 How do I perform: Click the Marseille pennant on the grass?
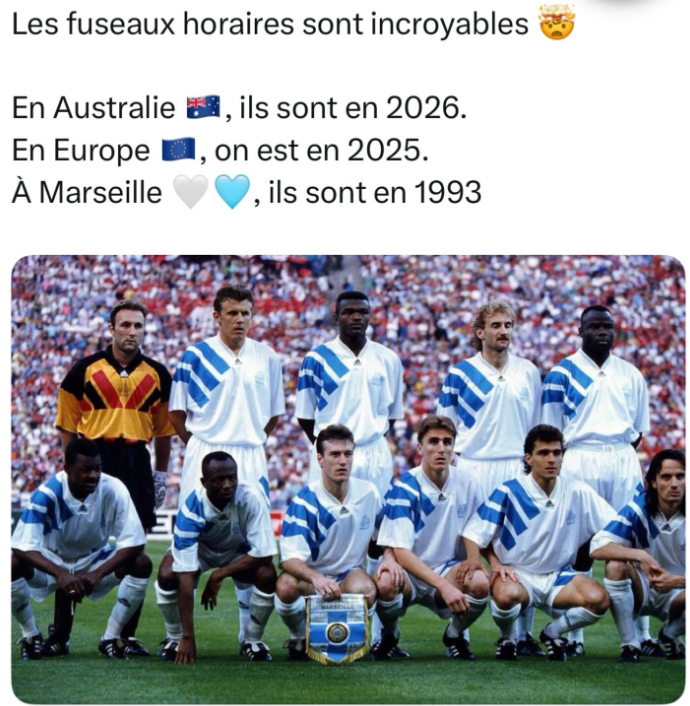[337, 628]
